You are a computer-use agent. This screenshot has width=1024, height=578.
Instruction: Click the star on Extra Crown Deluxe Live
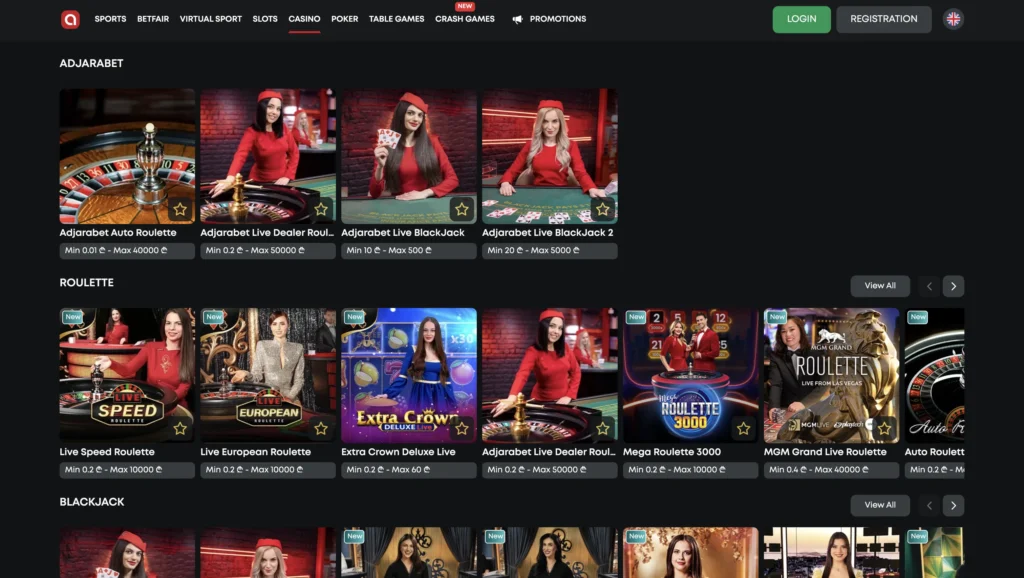click(x=462, y=429)
